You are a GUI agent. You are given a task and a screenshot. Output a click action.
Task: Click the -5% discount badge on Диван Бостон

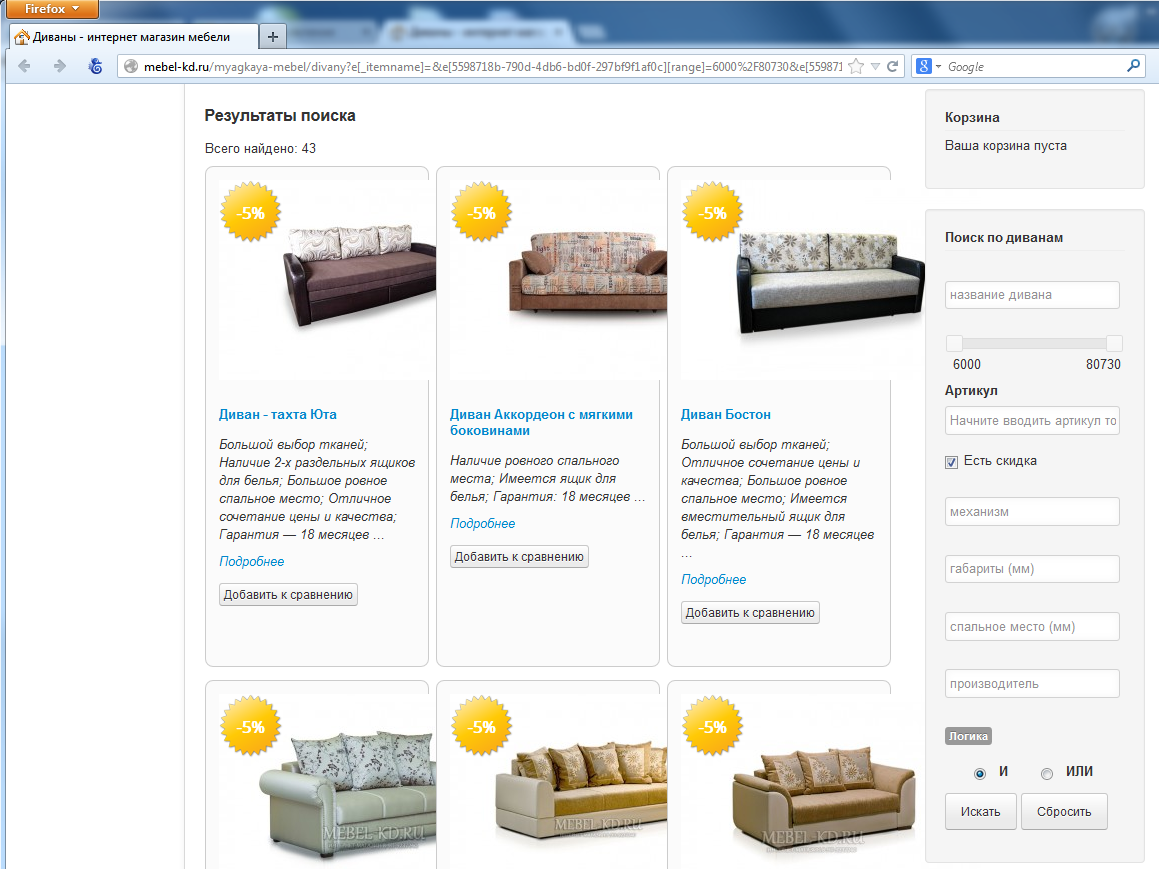(713, 213)
